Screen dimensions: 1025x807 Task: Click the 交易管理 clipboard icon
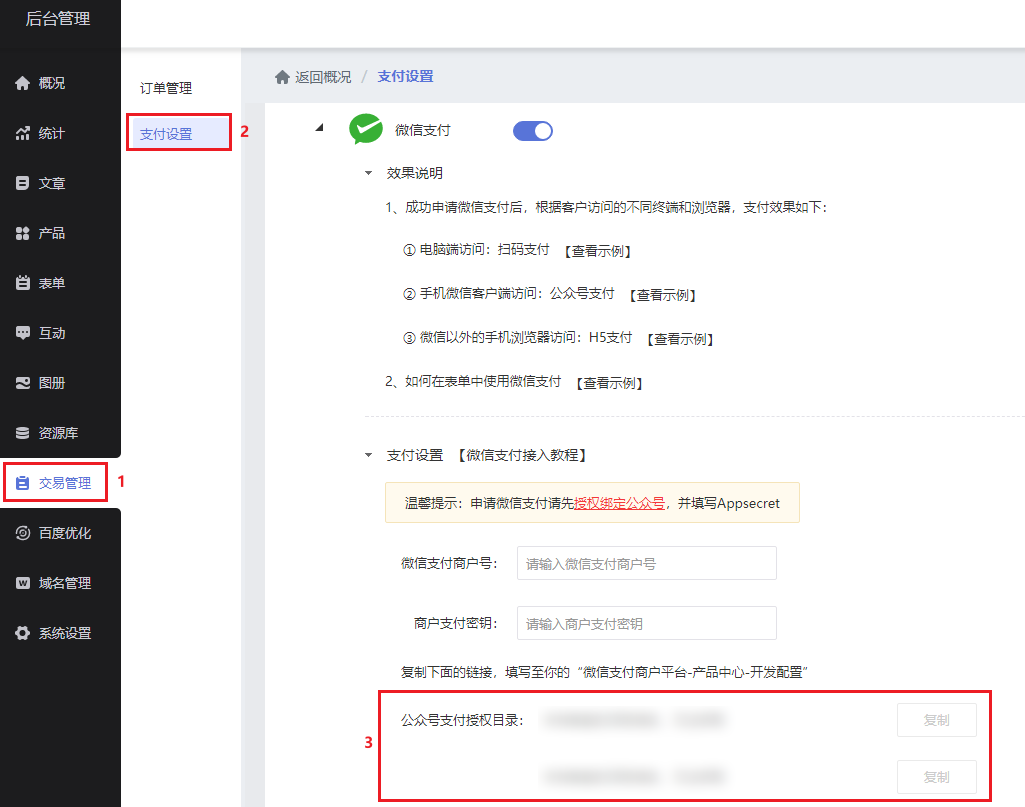tap(23, 483)
